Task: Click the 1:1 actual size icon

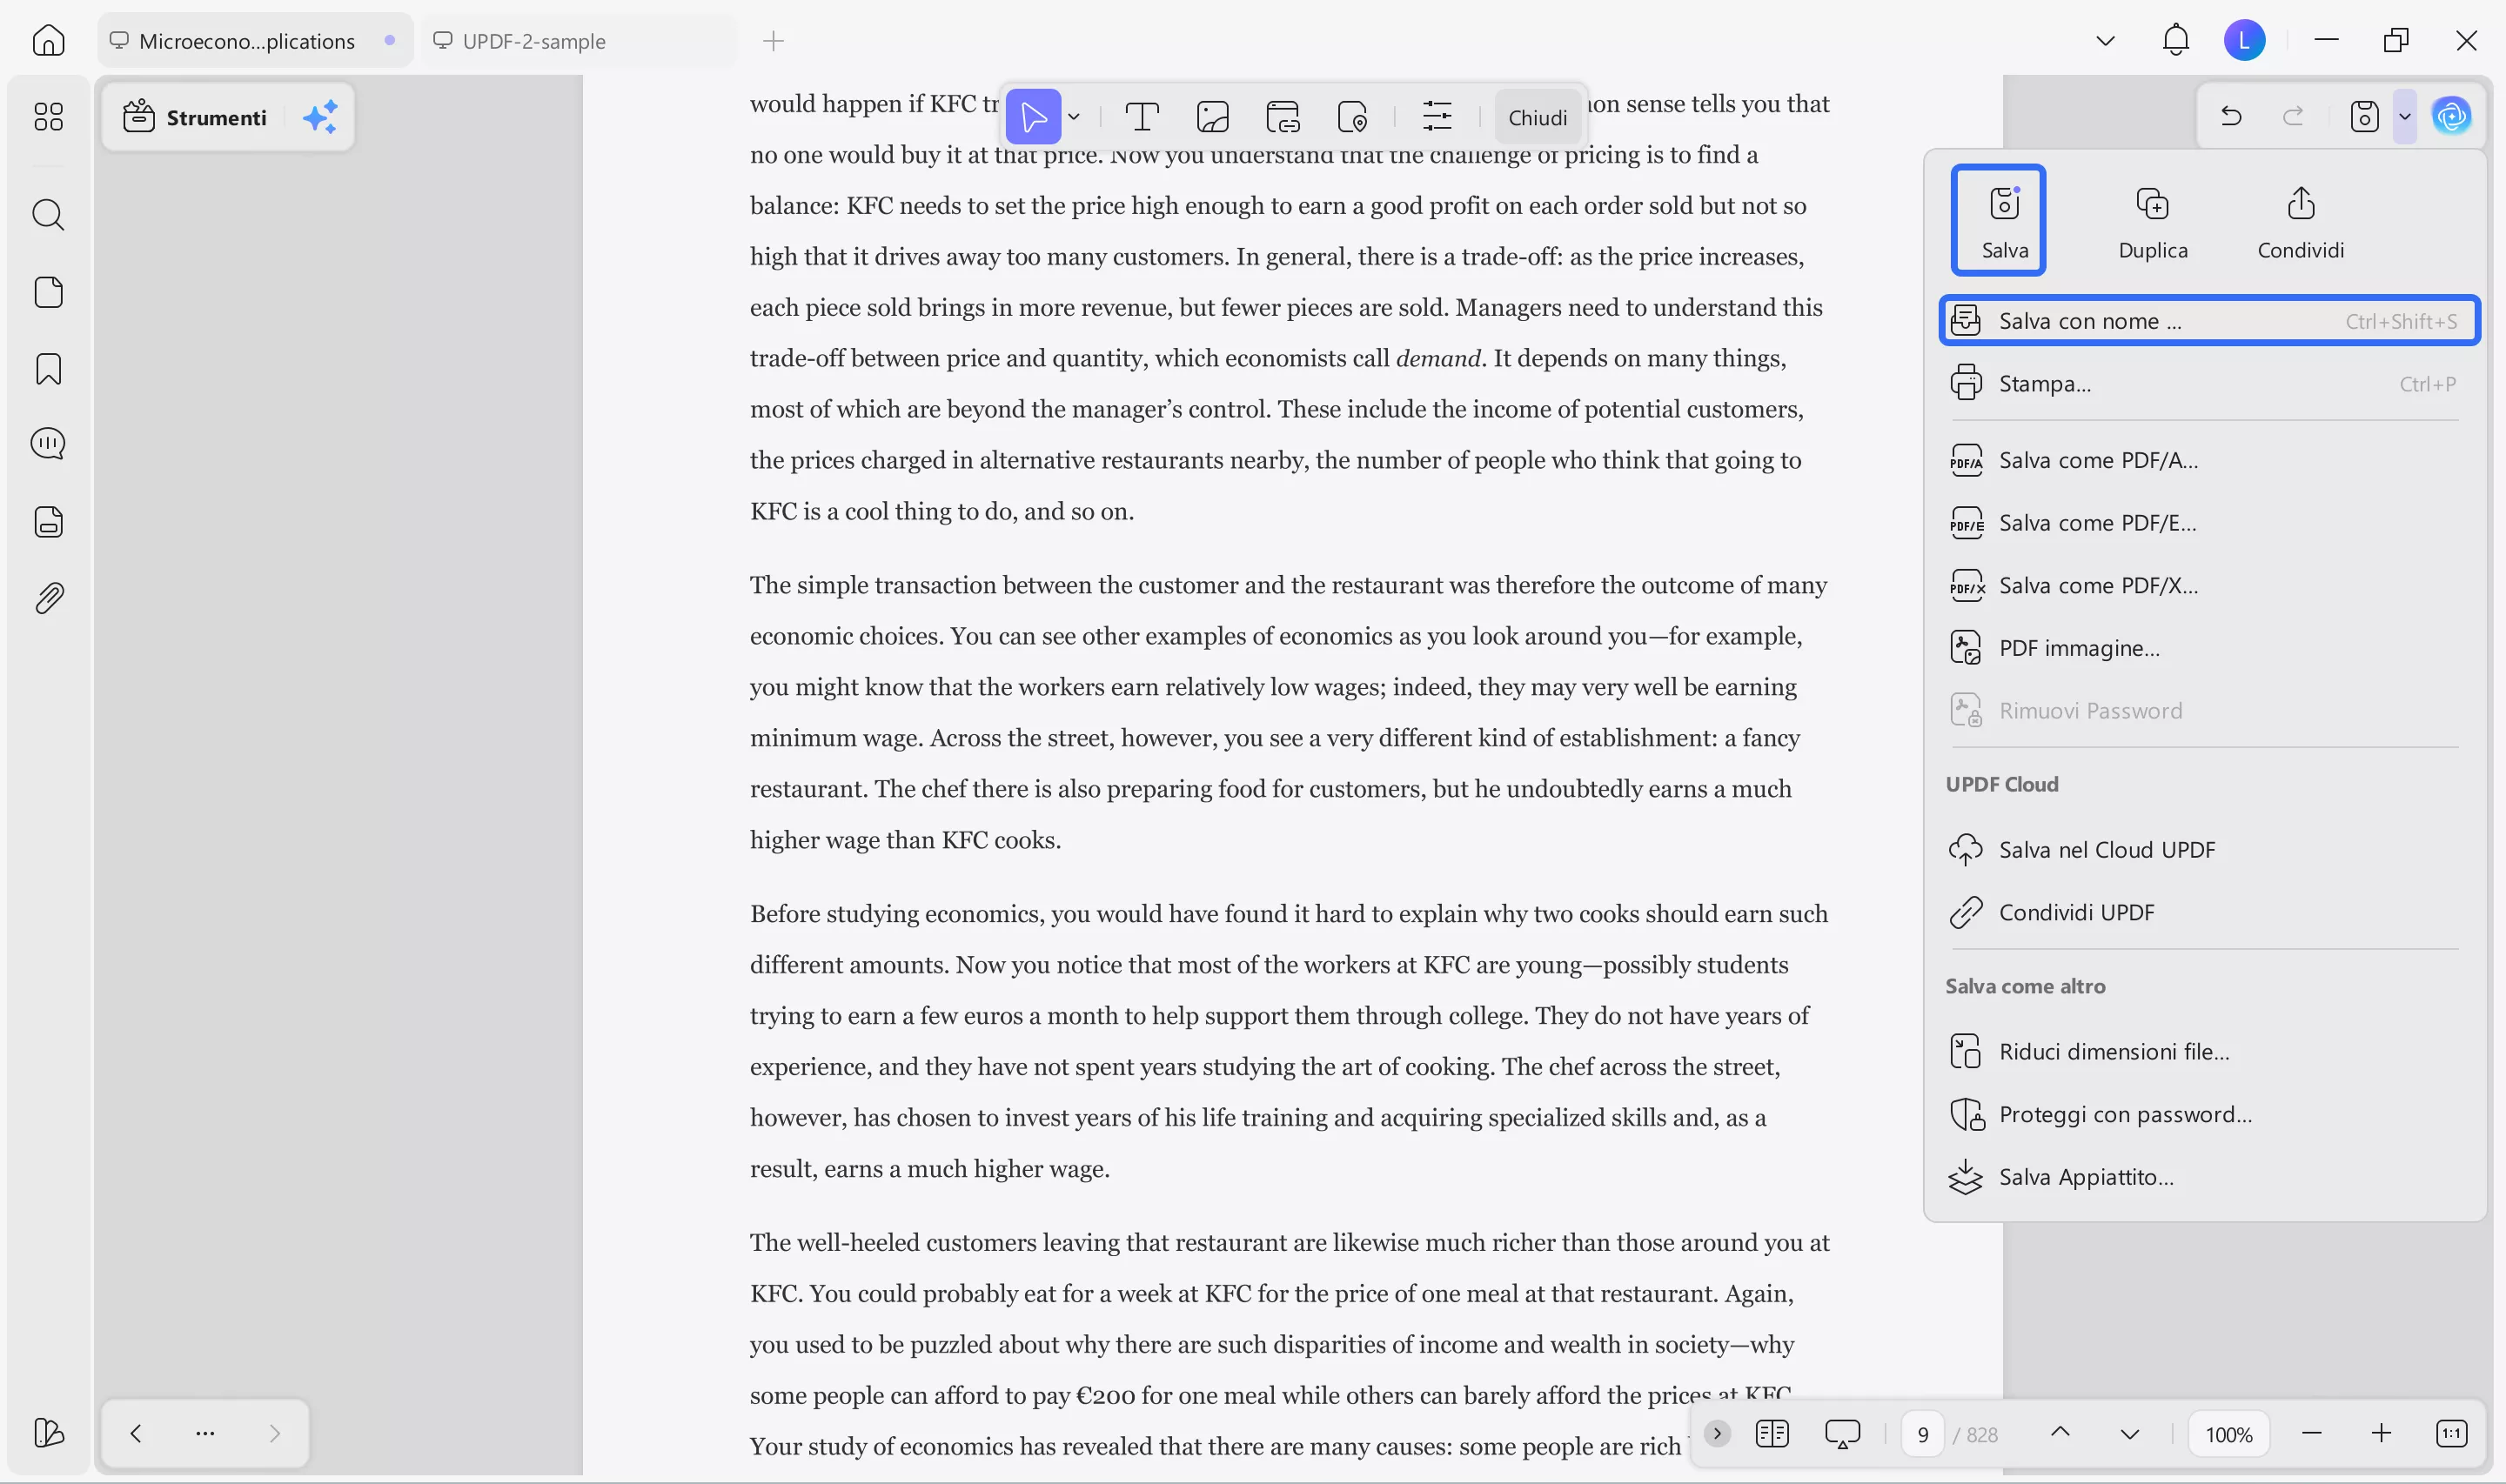Action: [2451, 1433]
